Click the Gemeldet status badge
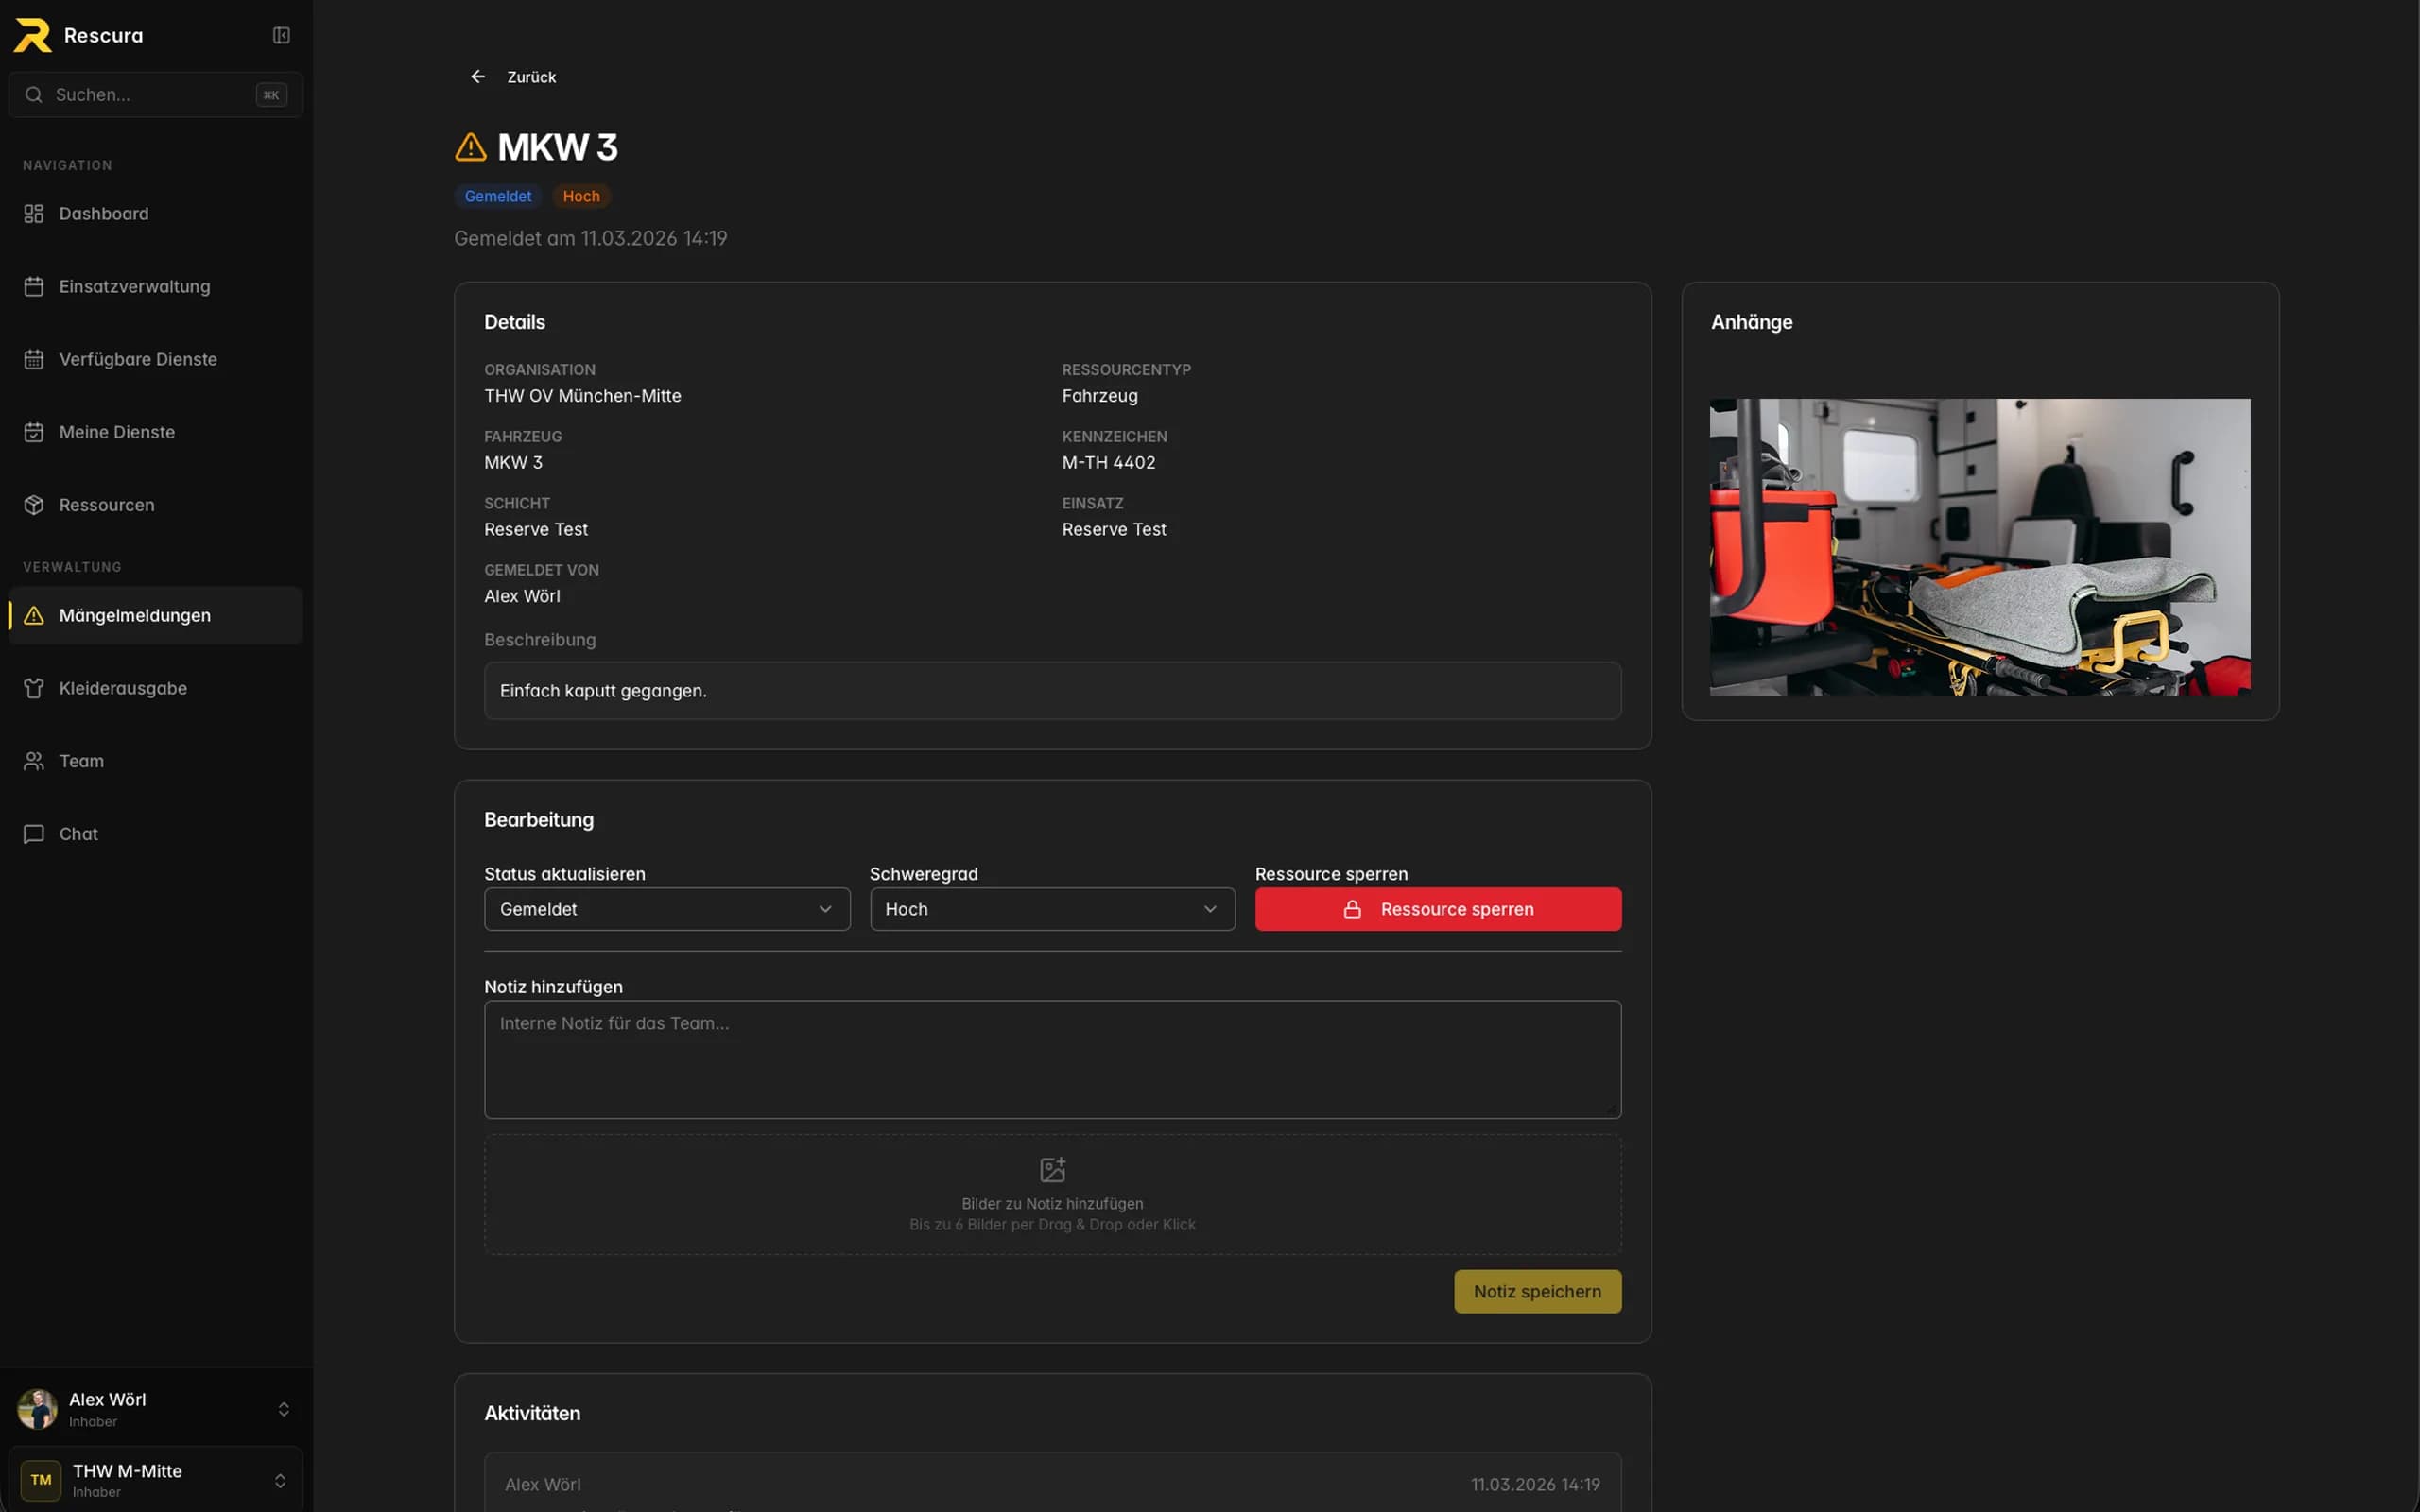Screen dimensions: 2420x1512 pyautogui.click(x=498, y=196)
